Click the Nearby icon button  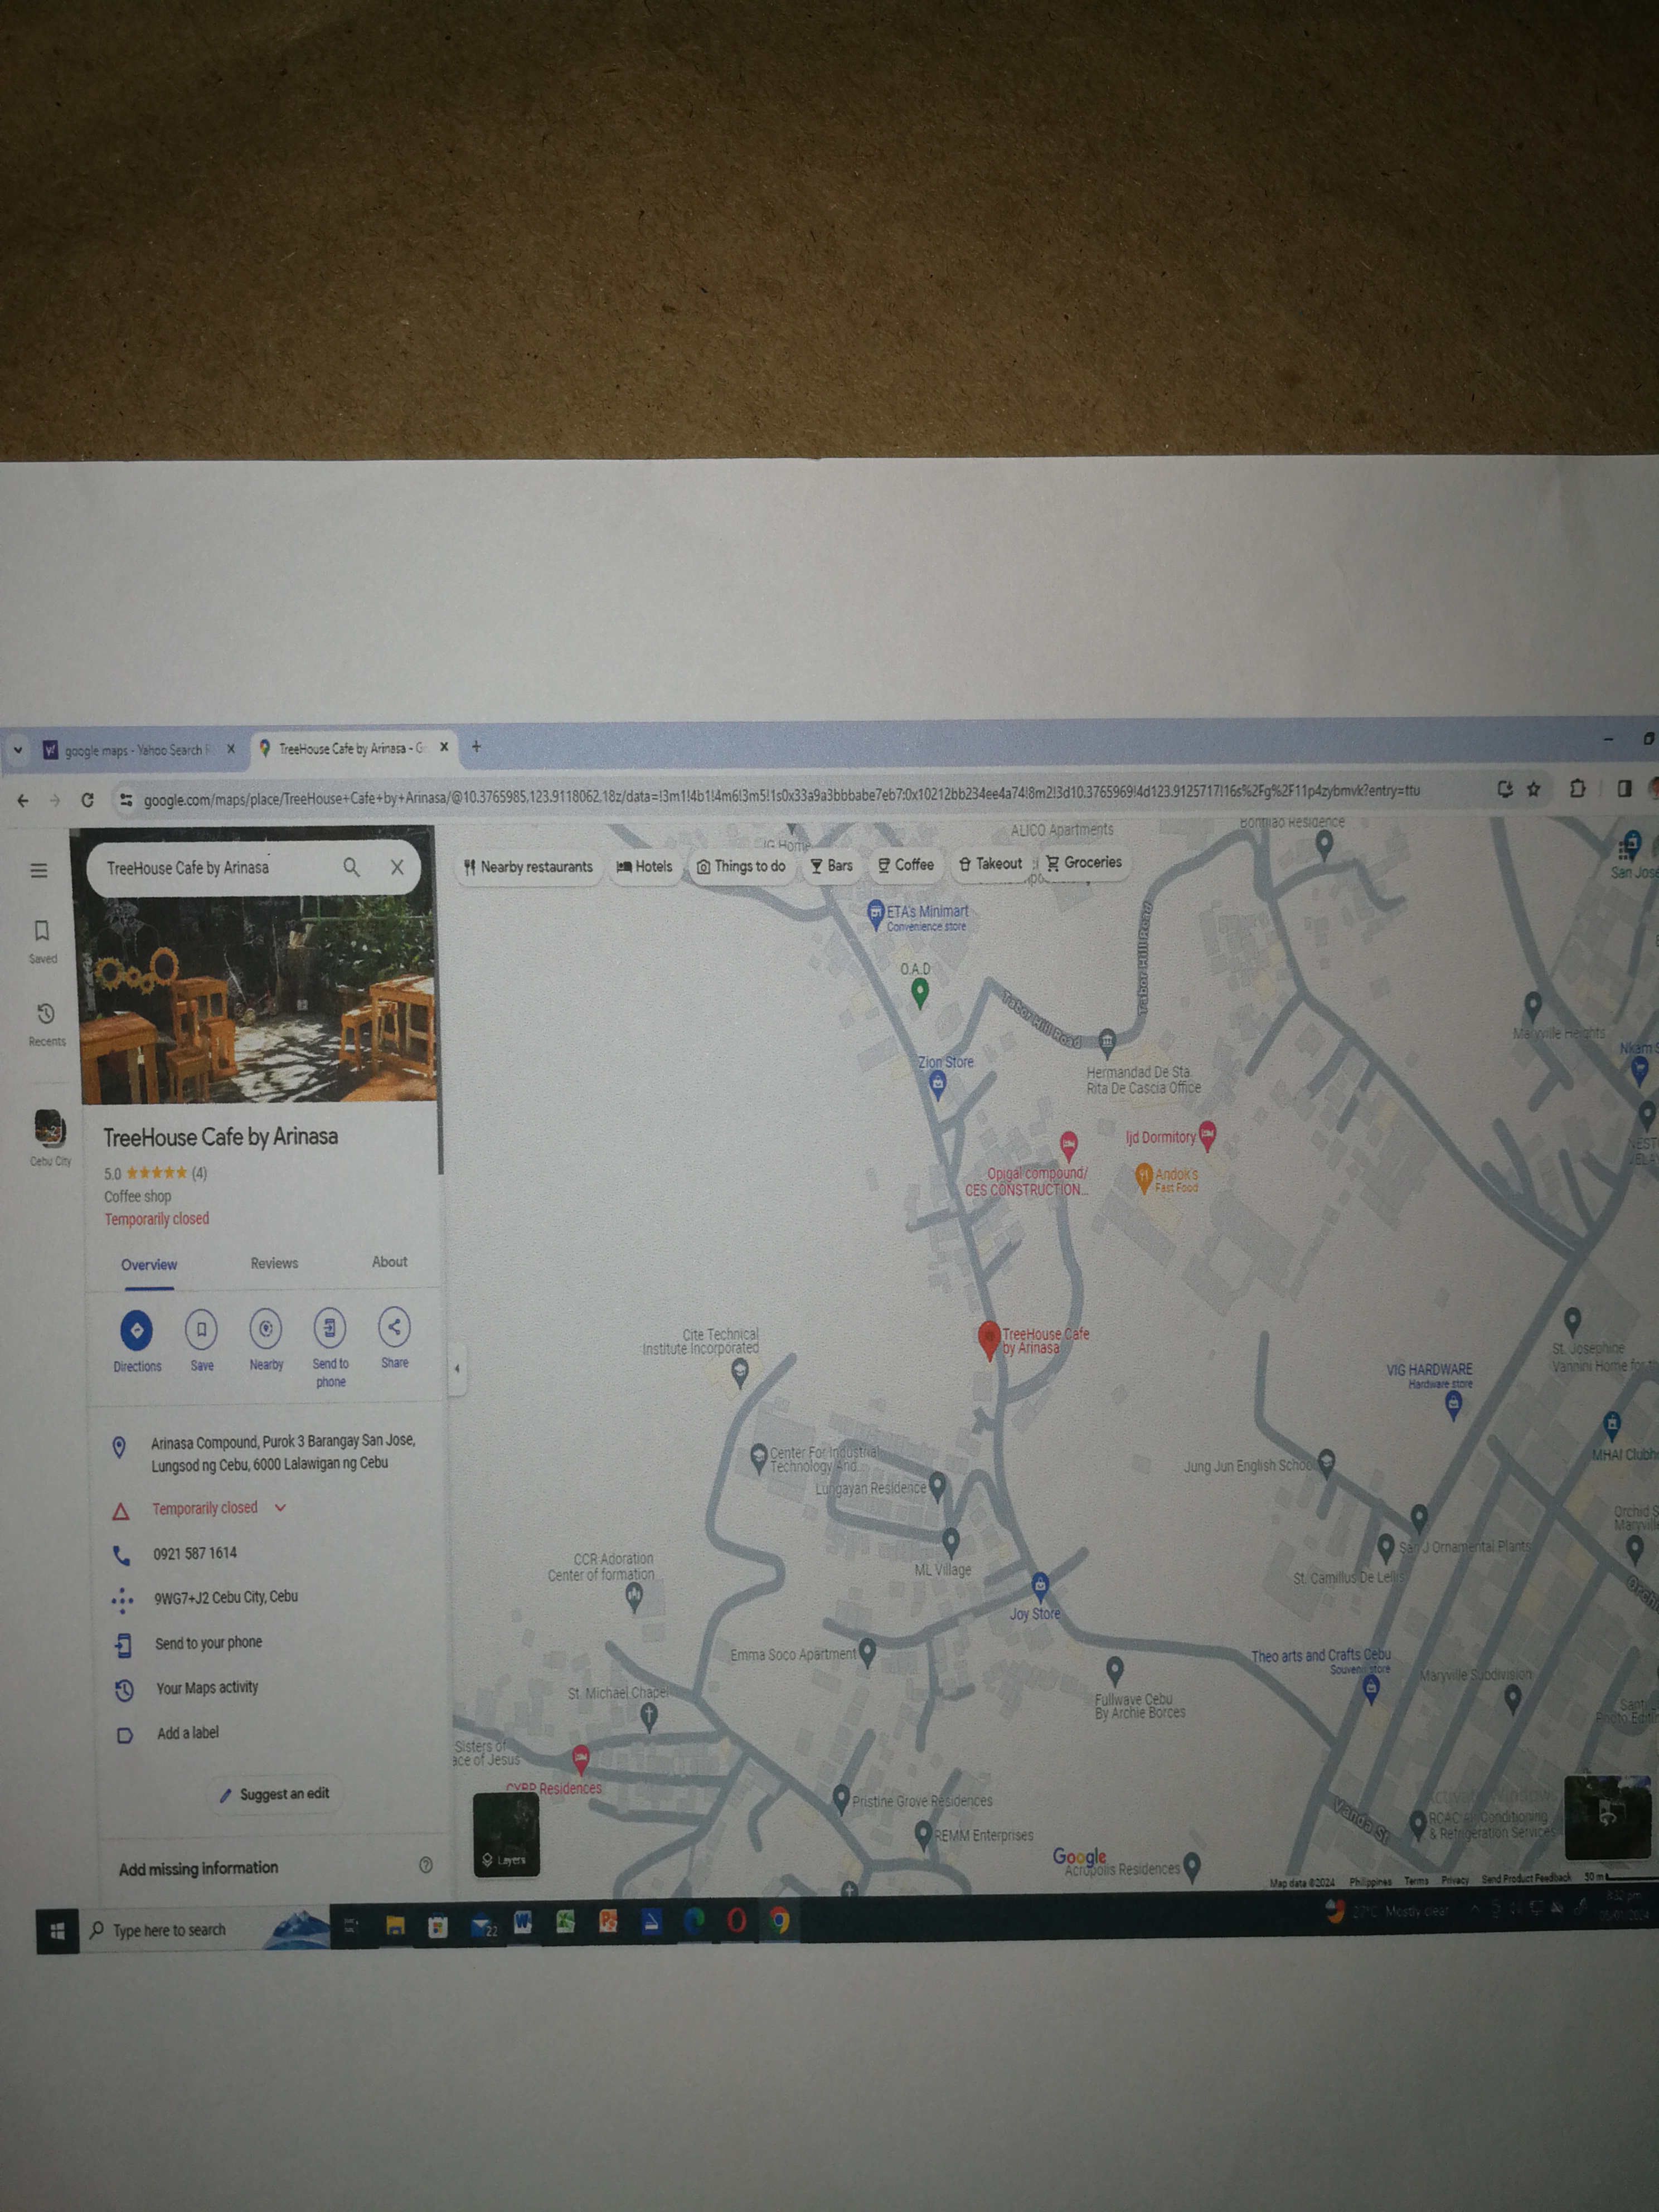click(x=265, y=1328)
